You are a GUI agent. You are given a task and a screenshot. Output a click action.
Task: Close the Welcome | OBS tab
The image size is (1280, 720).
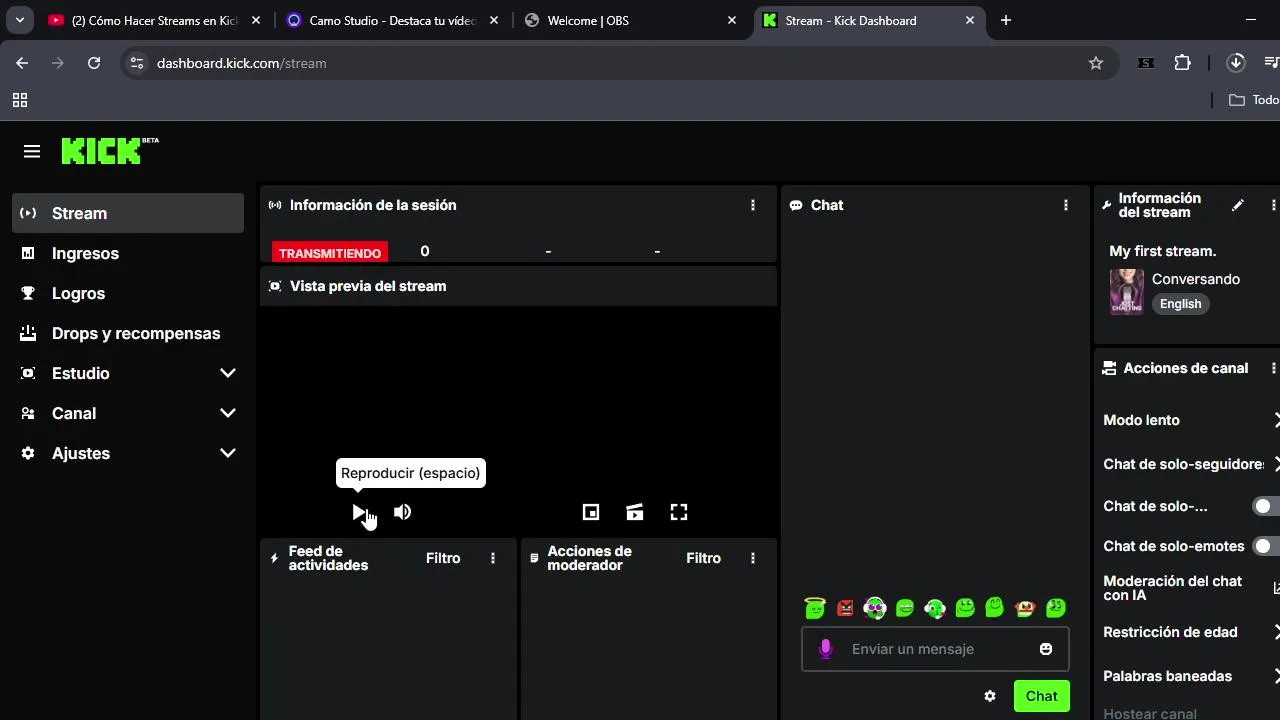(732, 20)
